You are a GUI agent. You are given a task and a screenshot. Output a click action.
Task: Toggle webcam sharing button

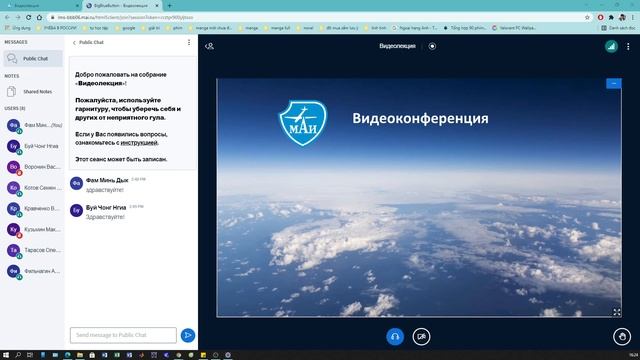tap(421, 337)
